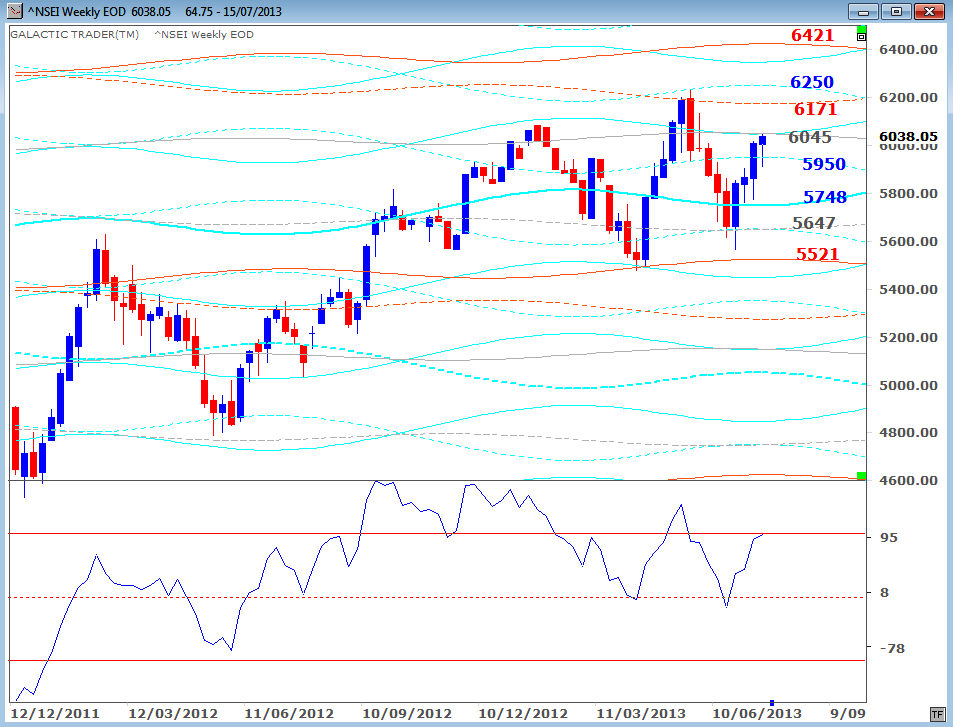Image resolution: width=953 pixels, height=727 pixels.
Task: Click the green square at chart top-right corner
Action: pyautogui.click(x=861, y=29)
